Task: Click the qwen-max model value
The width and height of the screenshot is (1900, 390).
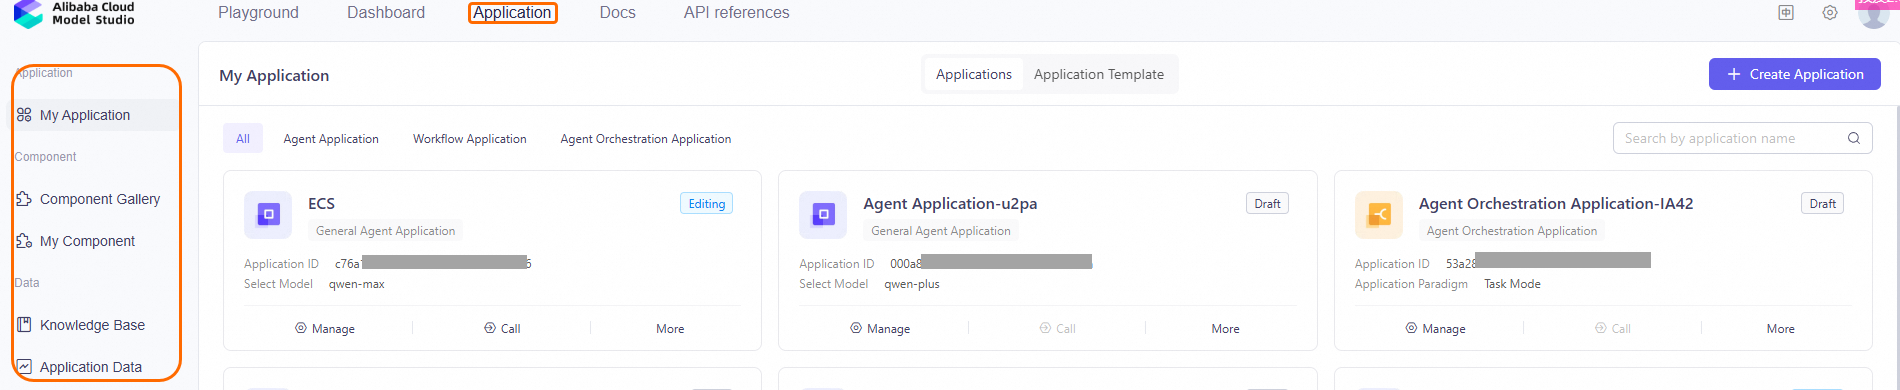Action: click(x=357, y=284)
